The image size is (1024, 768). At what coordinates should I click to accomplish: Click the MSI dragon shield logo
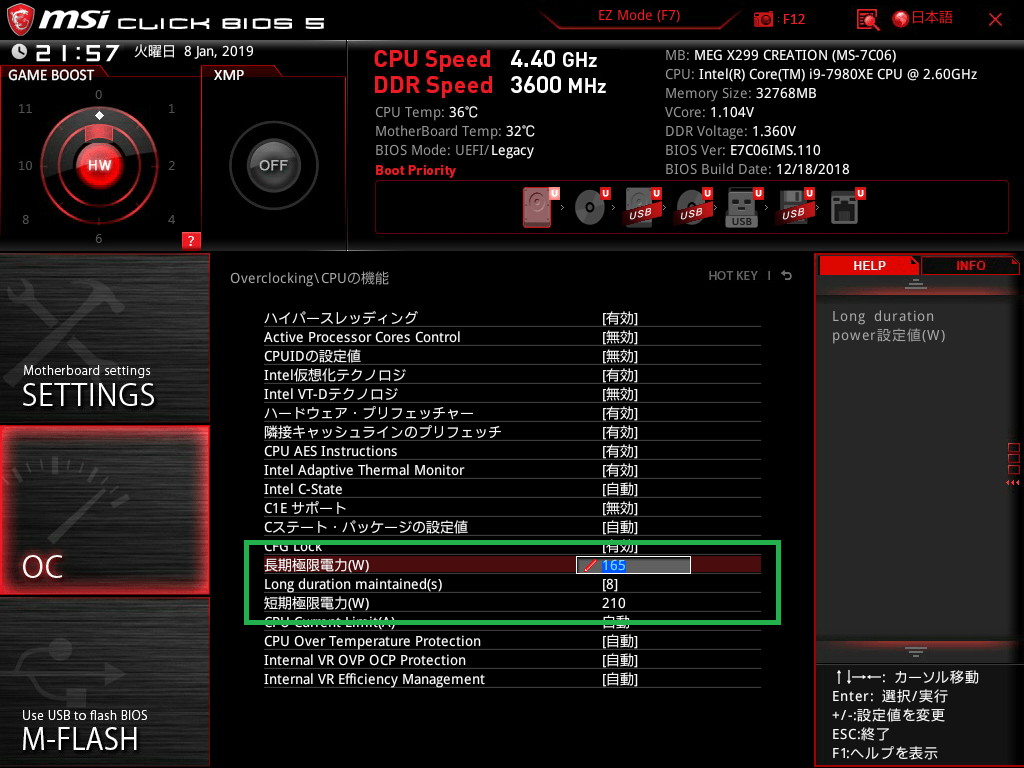coord(20,20)
